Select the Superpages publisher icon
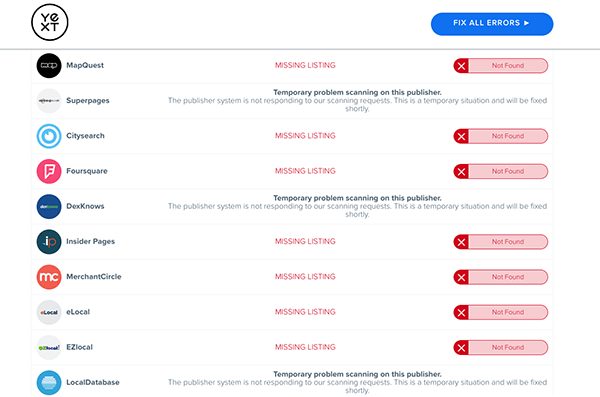This screenshot has height=397, width=600. [x=49, y=101]
